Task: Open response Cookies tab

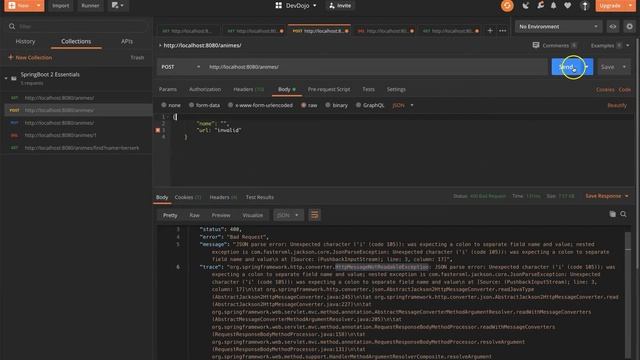Action: (187, 197)
